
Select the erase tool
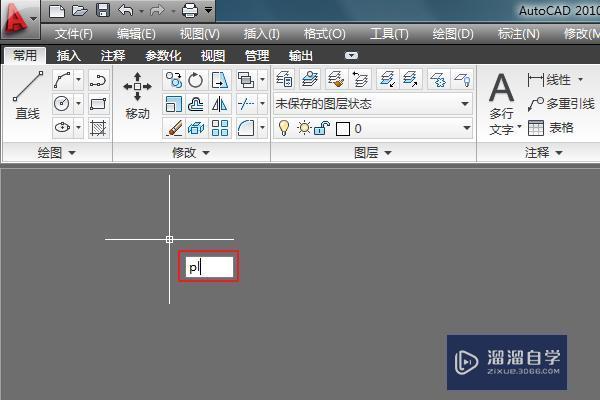pos(174,127)
